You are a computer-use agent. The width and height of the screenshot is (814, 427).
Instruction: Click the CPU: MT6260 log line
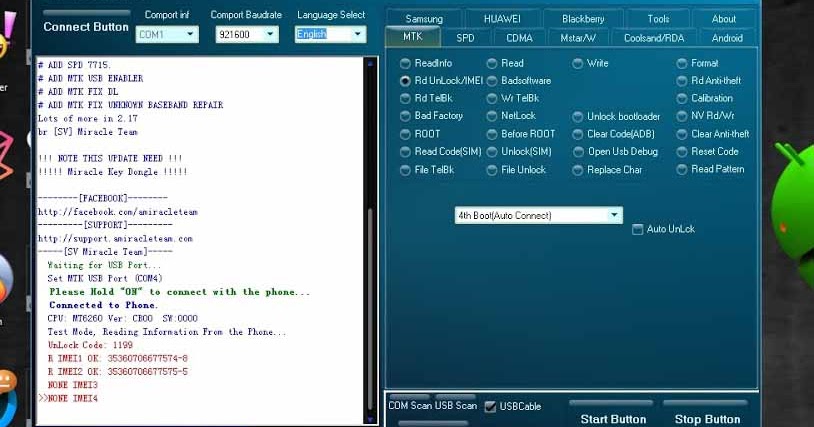point(123,319)
